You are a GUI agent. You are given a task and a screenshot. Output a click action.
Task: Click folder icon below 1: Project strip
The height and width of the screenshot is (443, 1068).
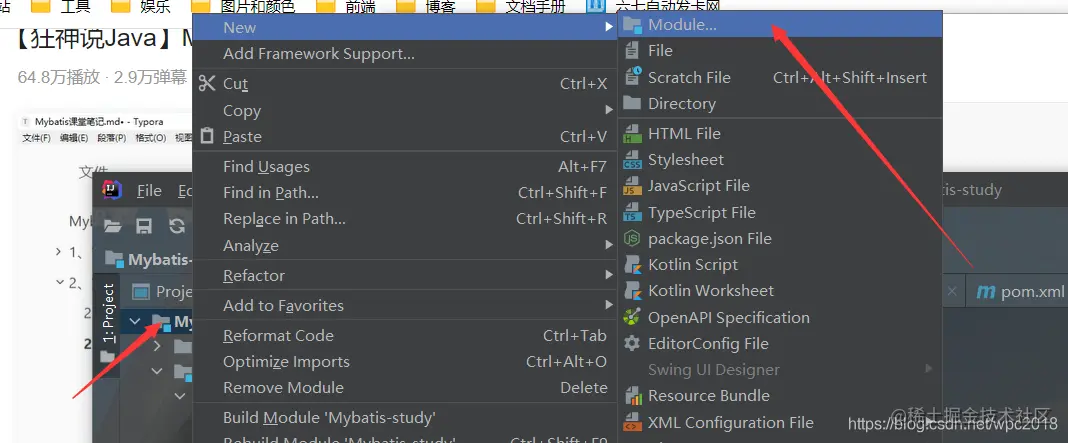108,356
